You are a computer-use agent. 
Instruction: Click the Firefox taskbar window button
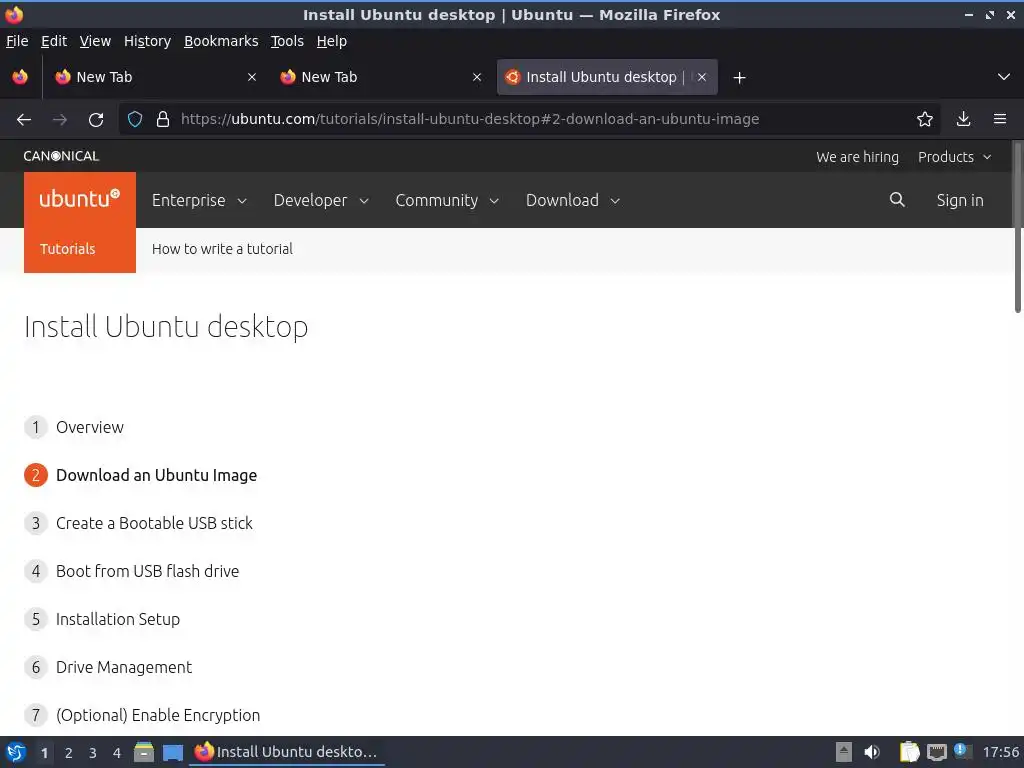click(287, 752)
